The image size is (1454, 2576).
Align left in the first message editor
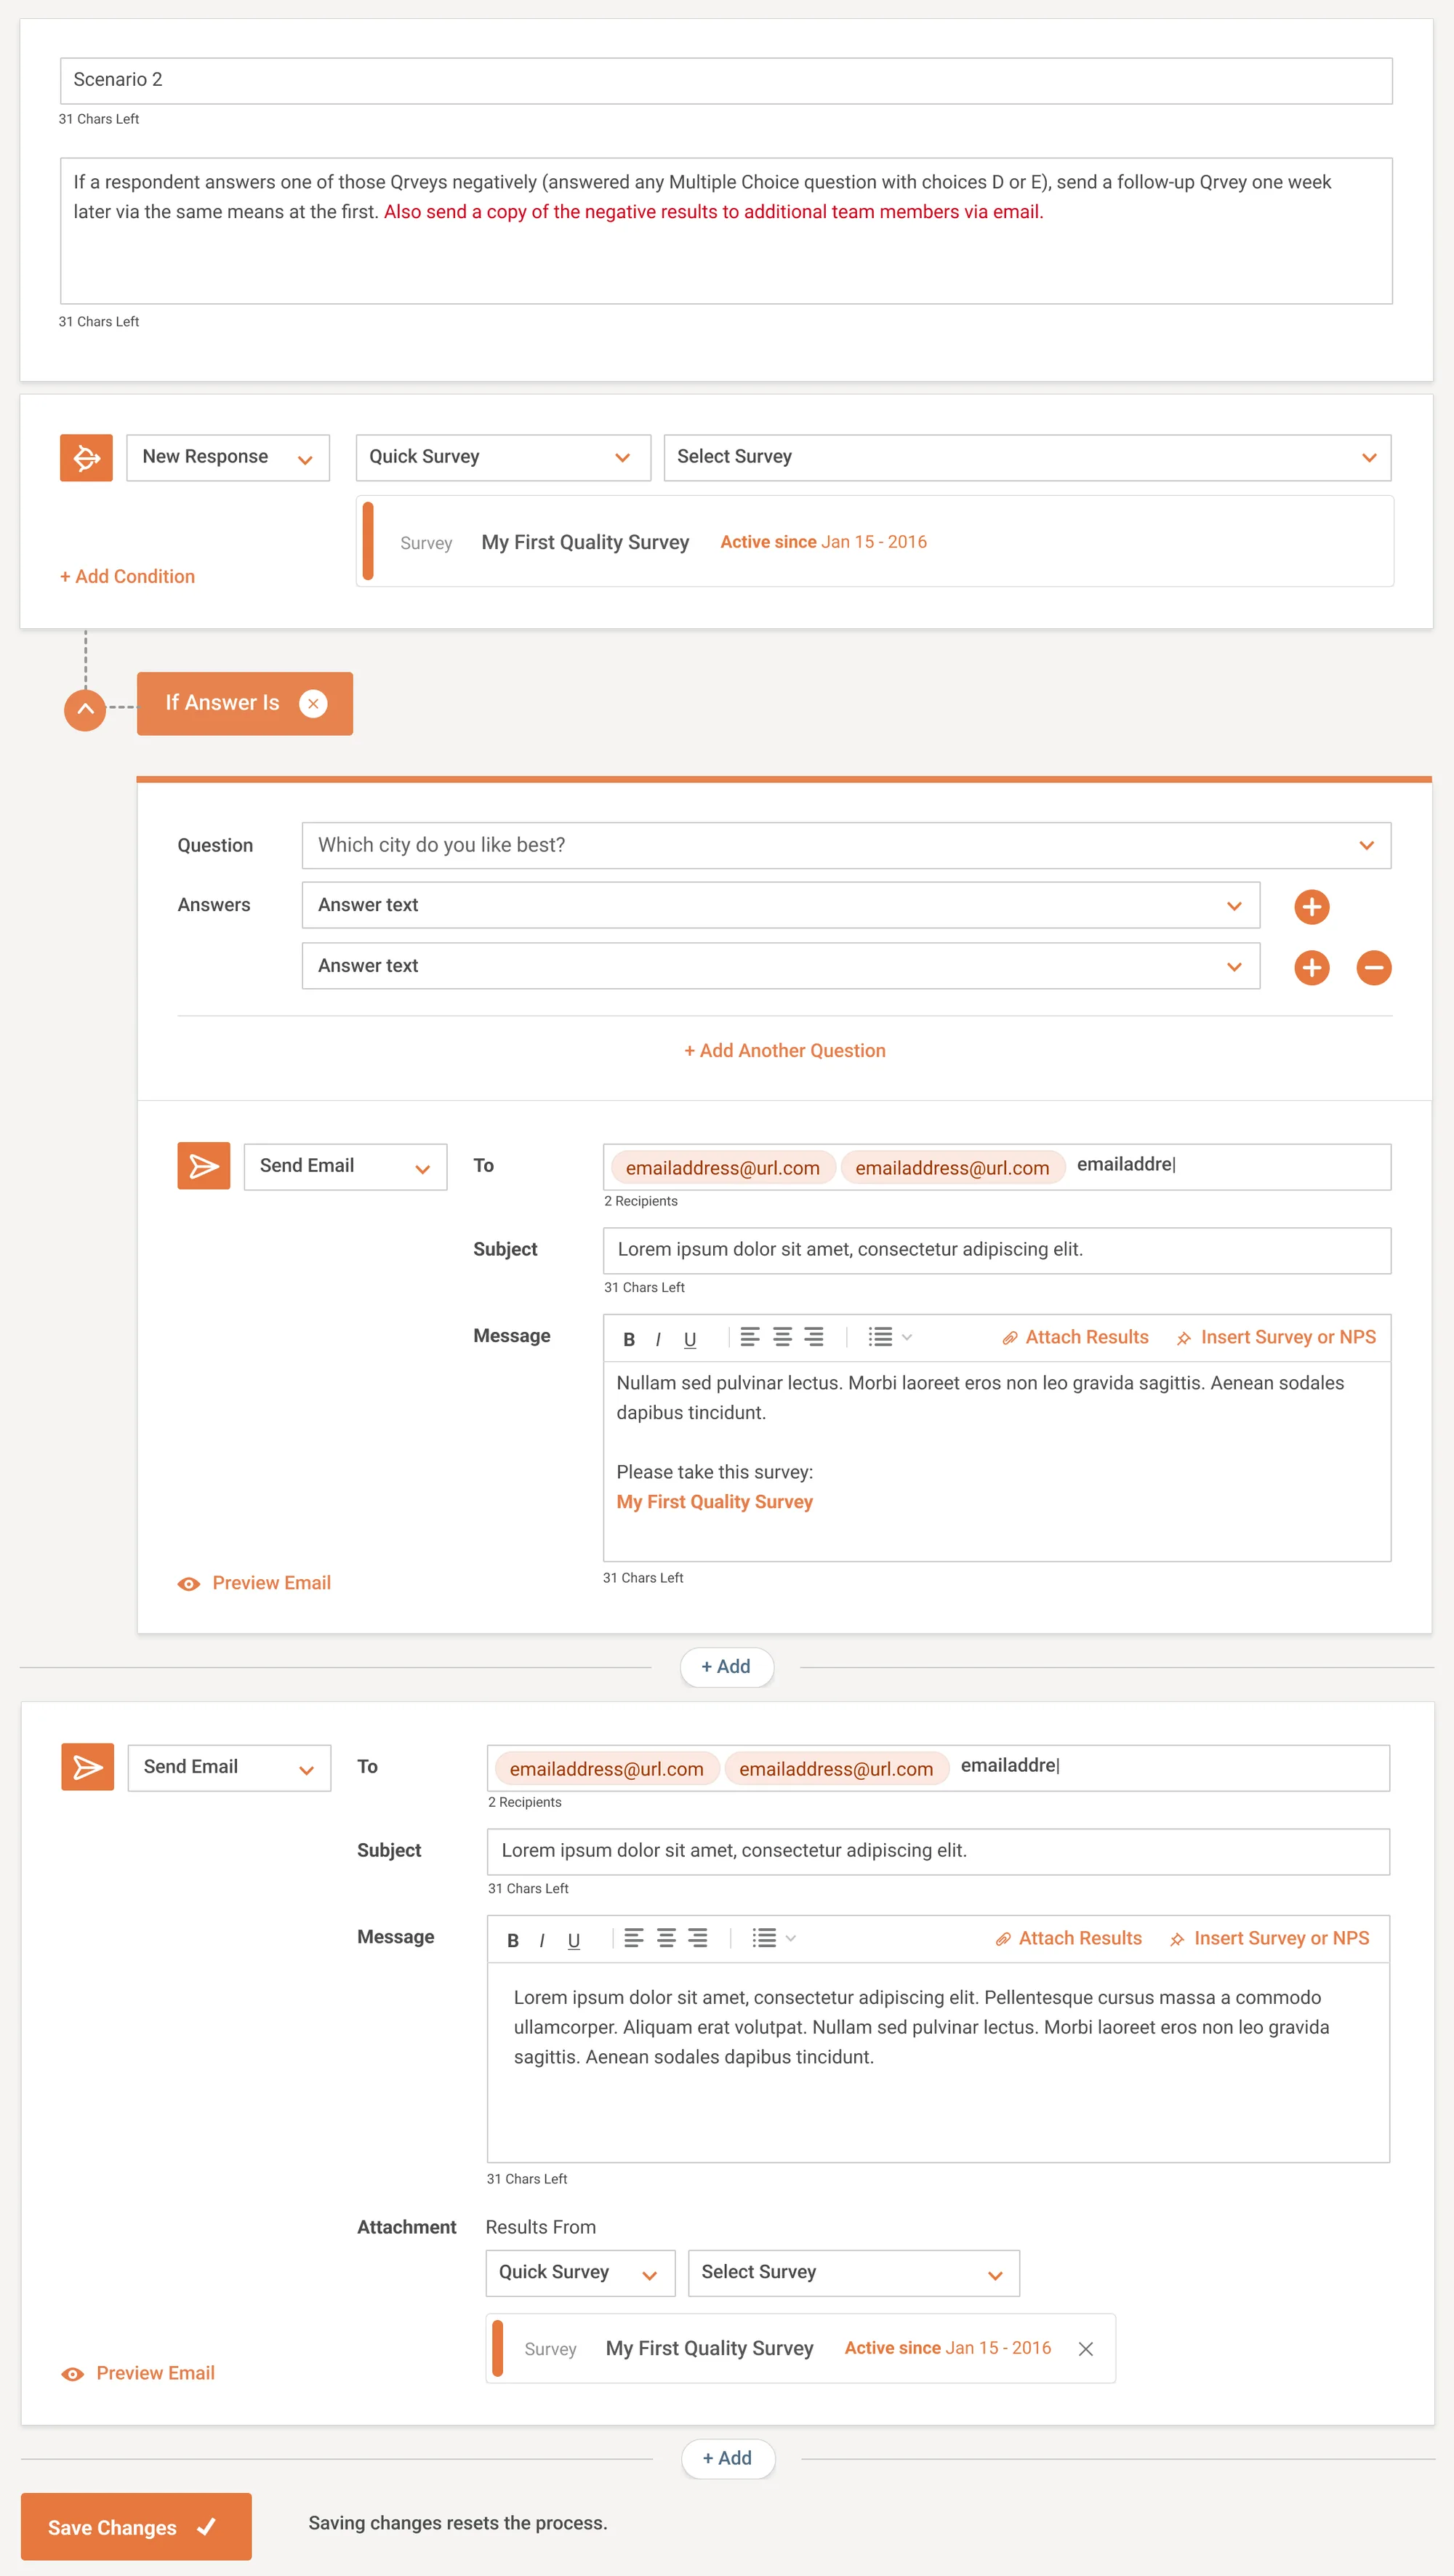click(750, 1337)
